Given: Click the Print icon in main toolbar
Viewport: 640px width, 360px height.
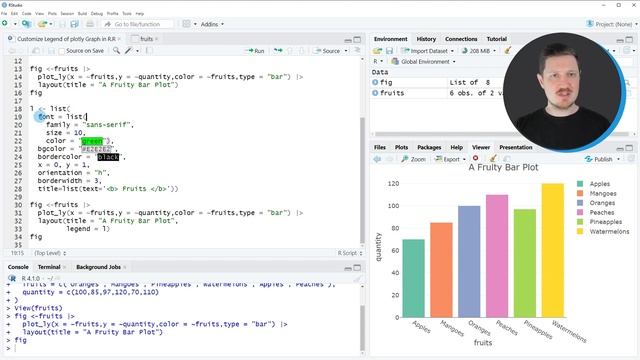Looking at the screenshot, I should click(x=90, y=24).
